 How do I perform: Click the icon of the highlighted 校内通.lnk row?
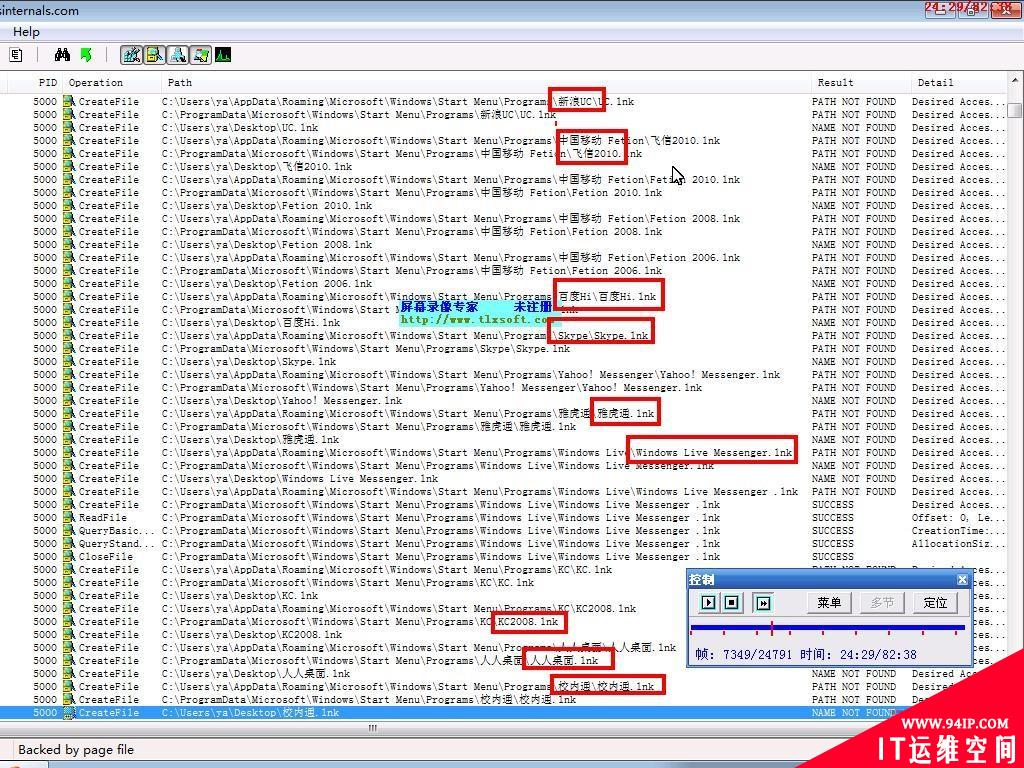click(x=69, y=712)
